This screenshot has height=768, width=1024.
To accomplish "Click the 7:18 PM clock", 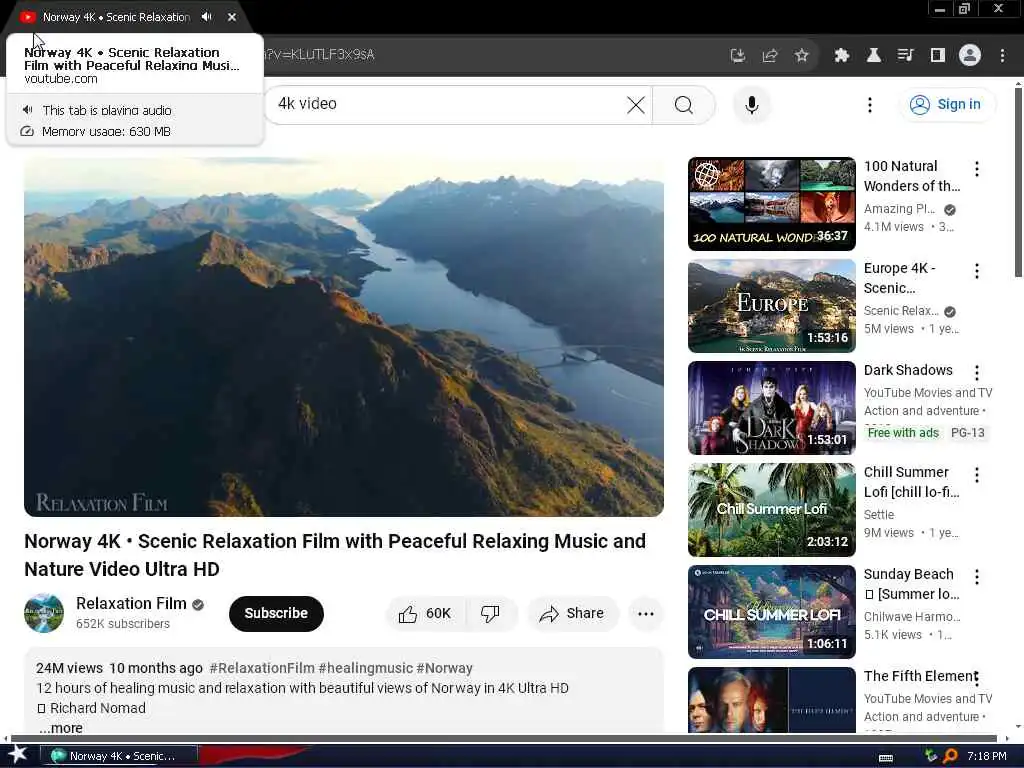I will tap(986, 756).
